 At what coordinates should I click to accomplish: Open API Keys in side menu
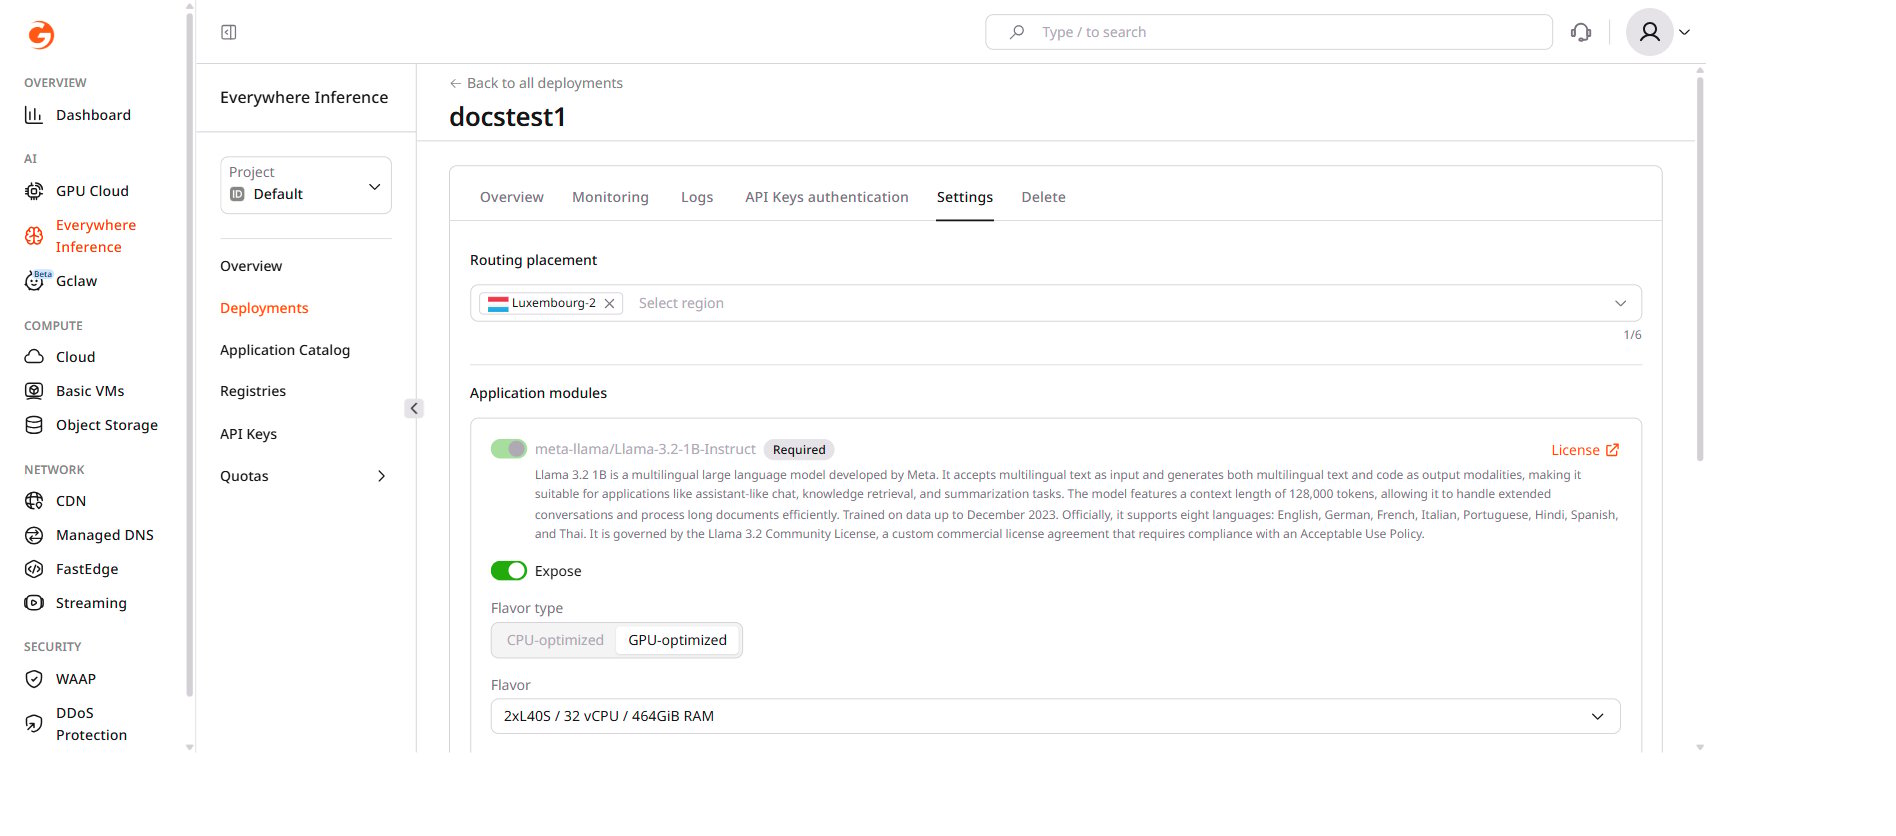248,434
